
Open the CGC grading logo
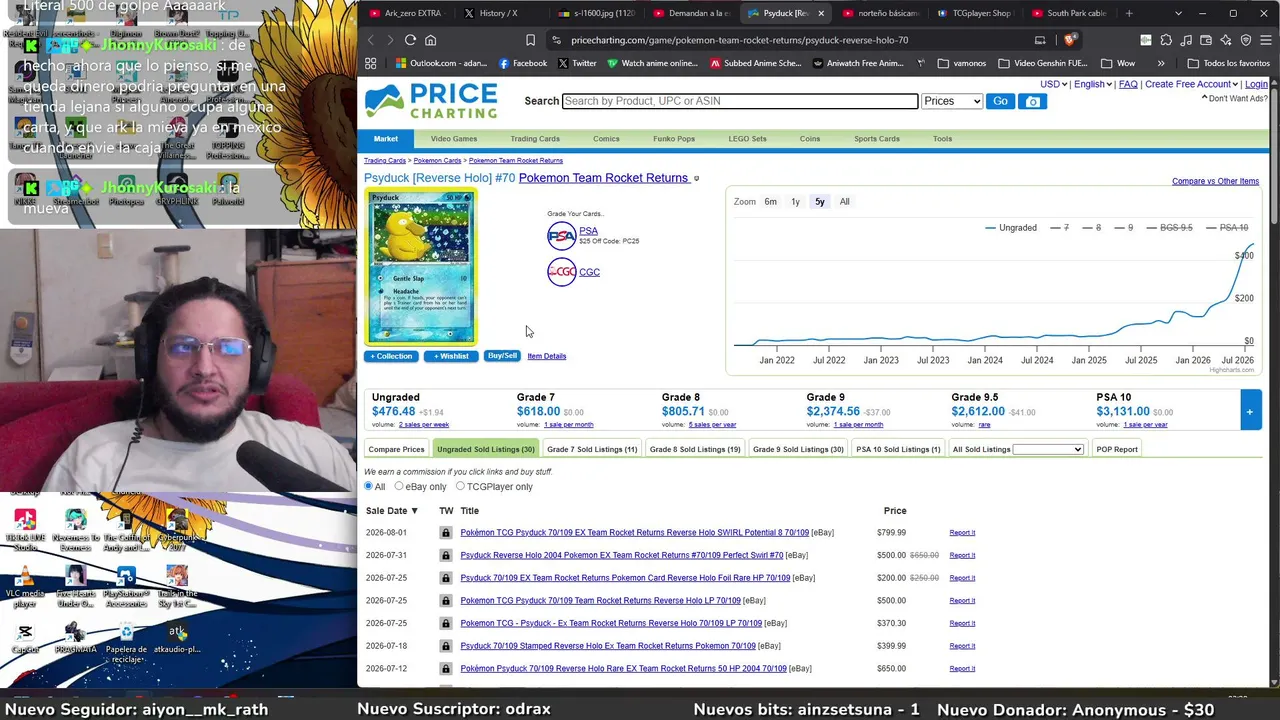coord(562,272)
